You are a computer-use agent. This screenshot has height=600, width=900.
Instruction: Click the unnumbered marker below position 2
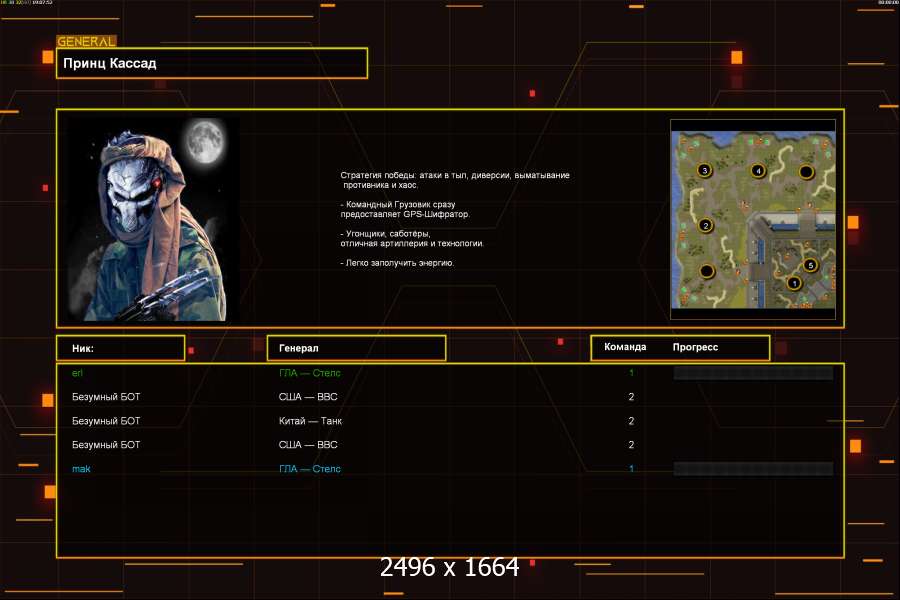tap(707, 271)
